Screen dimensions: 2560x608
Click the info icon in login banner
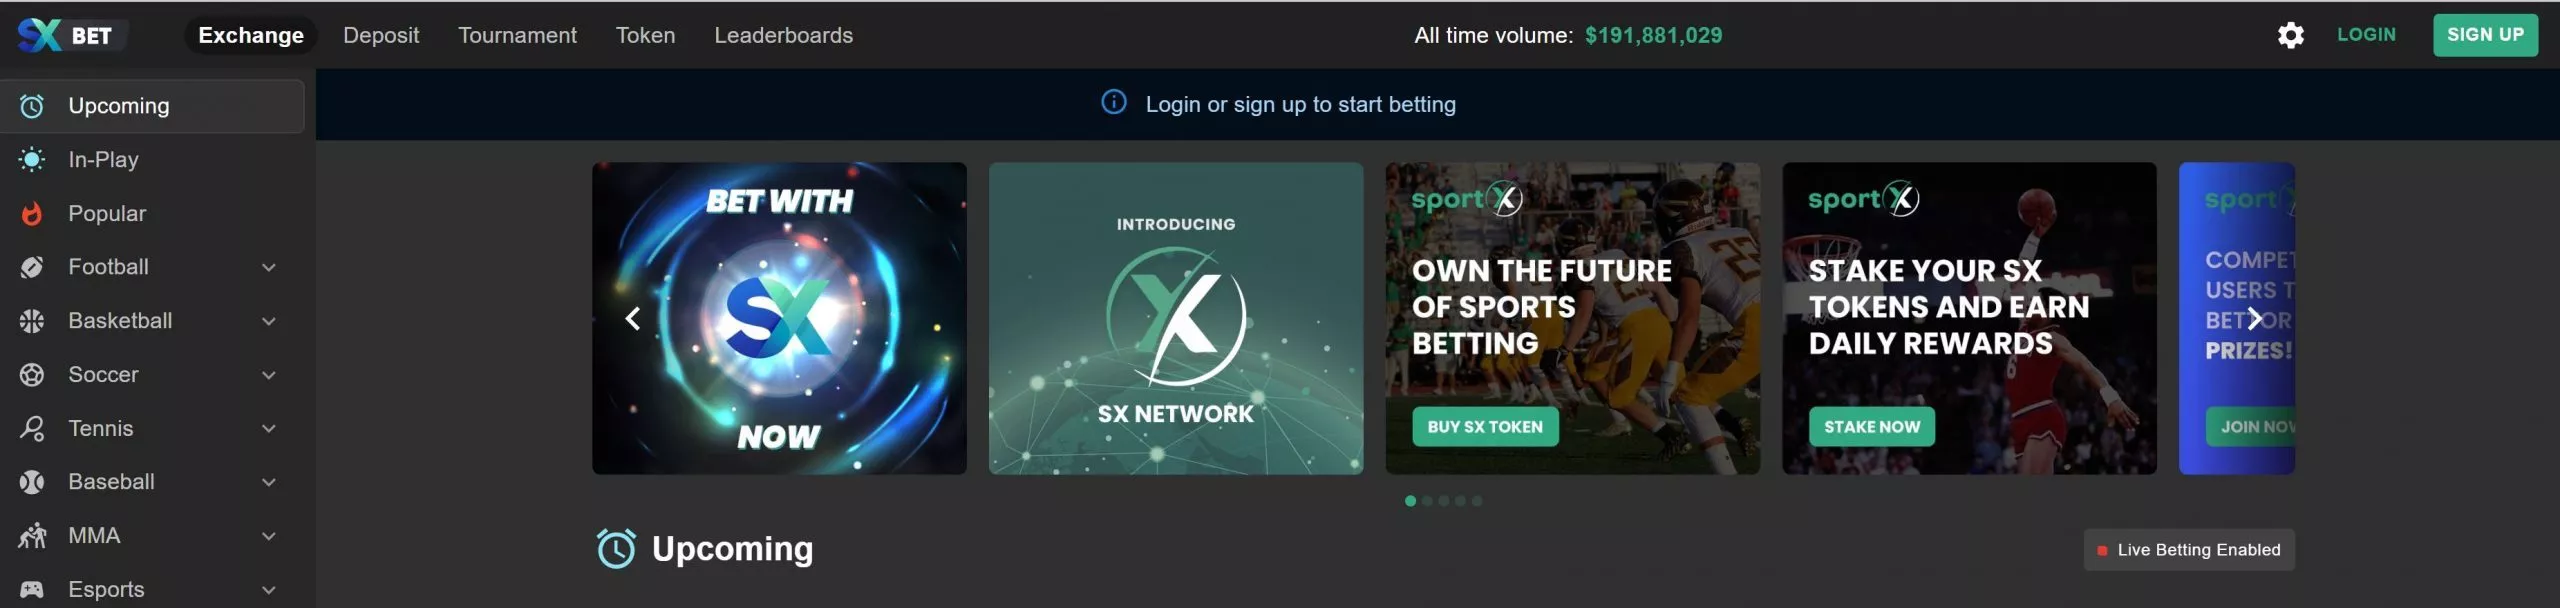[1113, 103]
